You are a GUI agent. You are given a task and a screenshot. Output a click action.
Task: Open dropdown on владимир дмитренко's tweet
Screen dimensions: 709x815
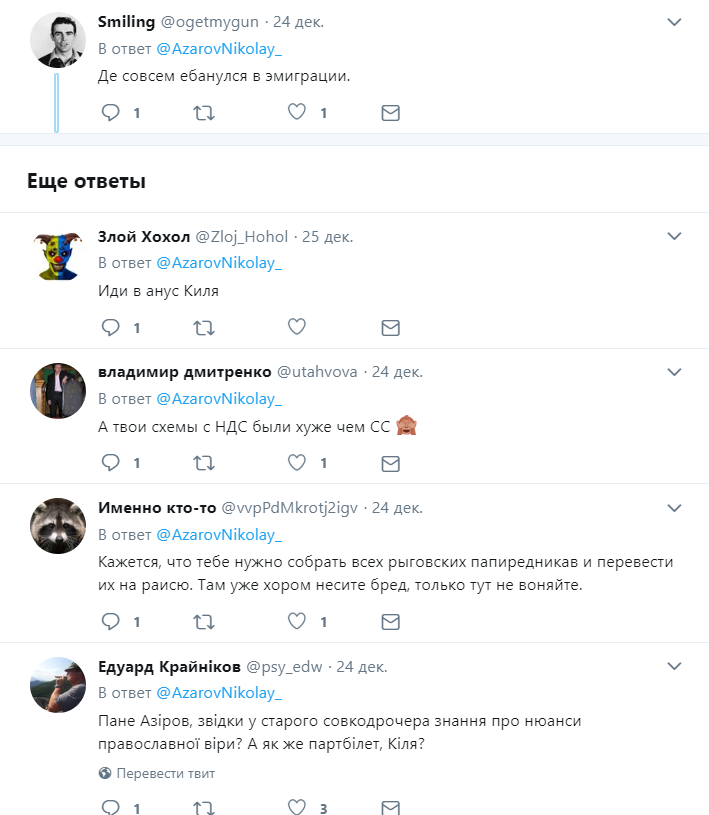(674, 372)
